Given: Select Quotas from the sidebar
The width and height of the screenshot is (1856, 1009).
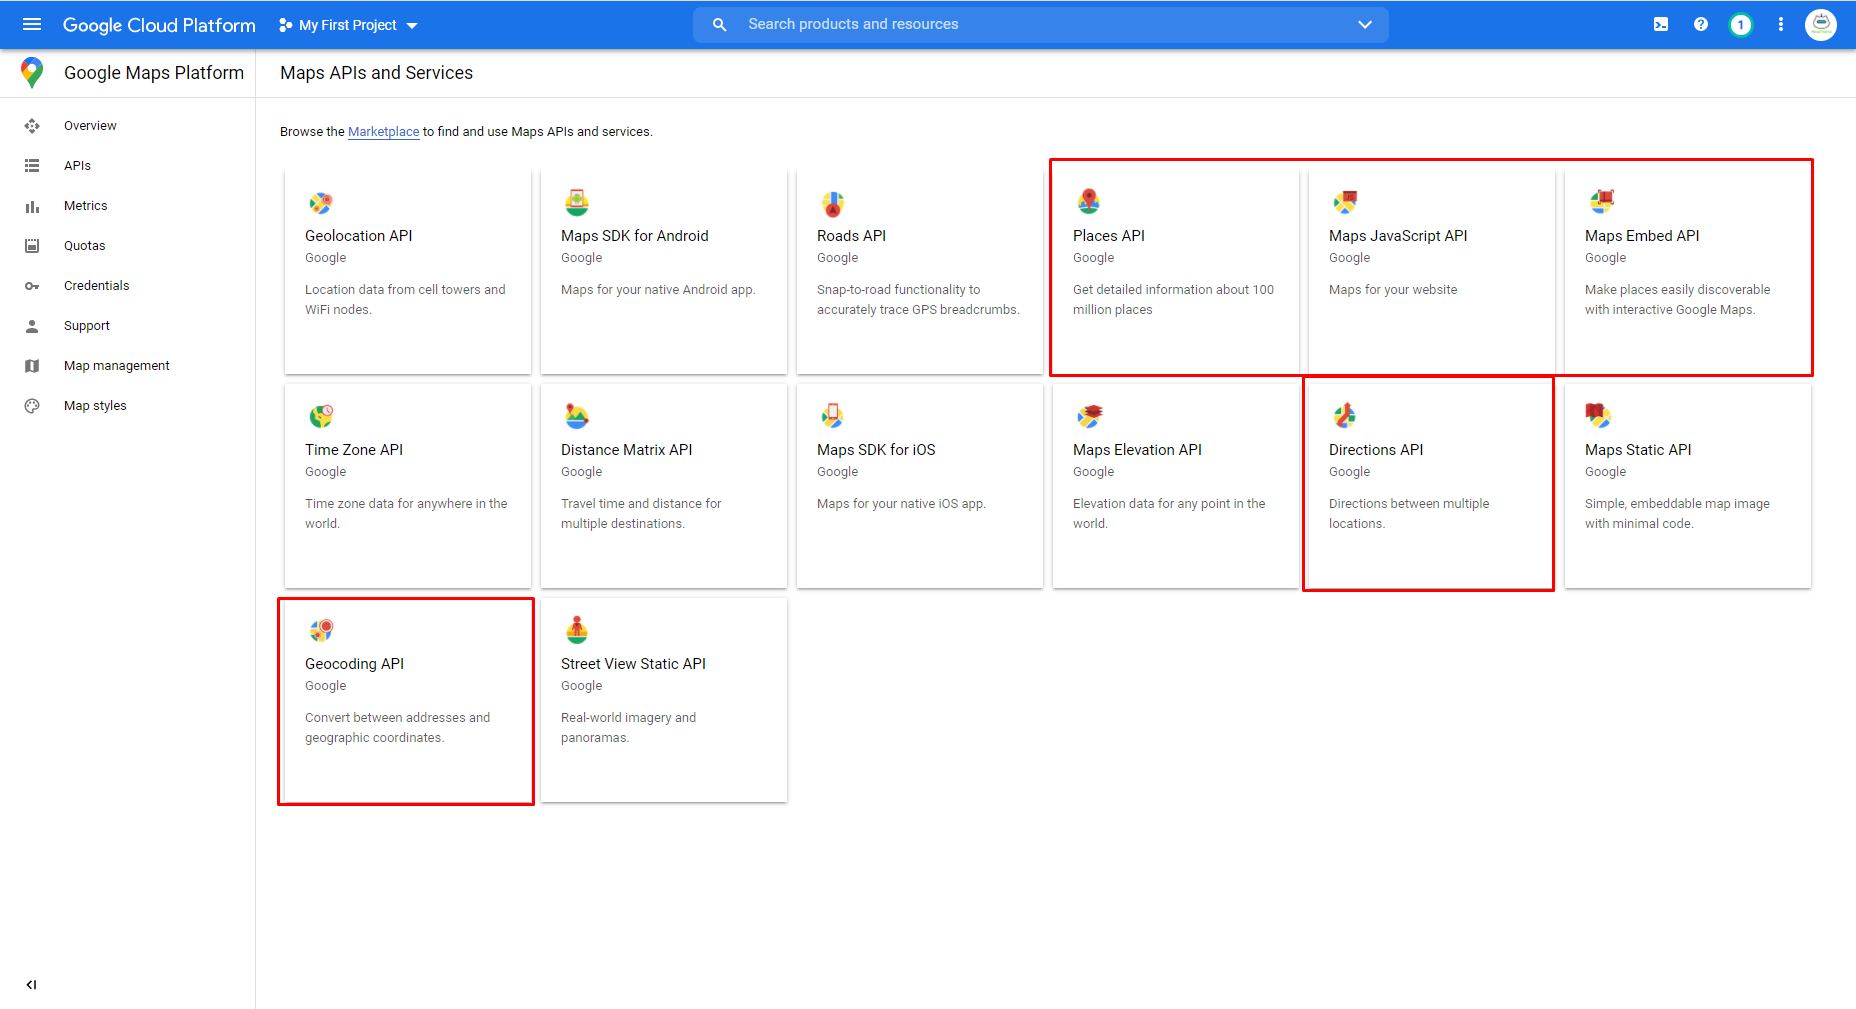Looking at the screenshot, I should [84, 246].
